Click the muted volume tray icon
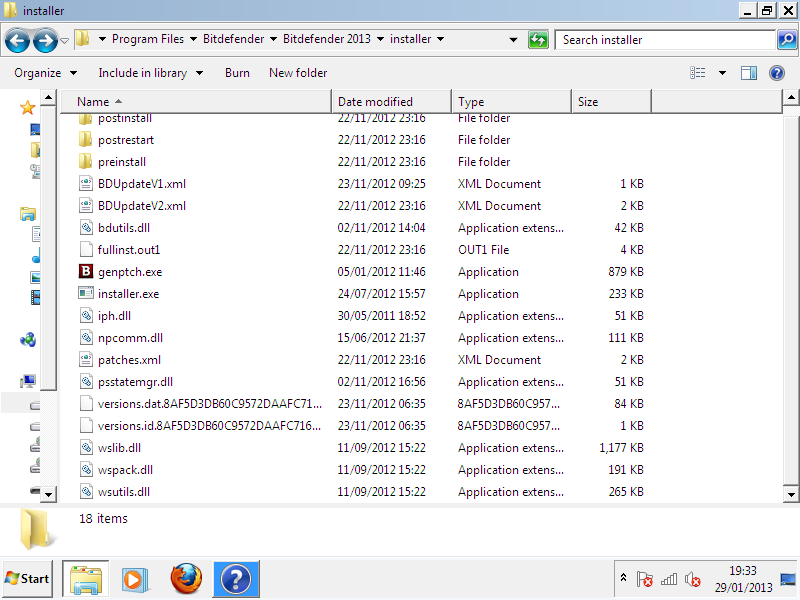This screenshot has width=800, height=600. pyautogui.click(x=693, y=579)
